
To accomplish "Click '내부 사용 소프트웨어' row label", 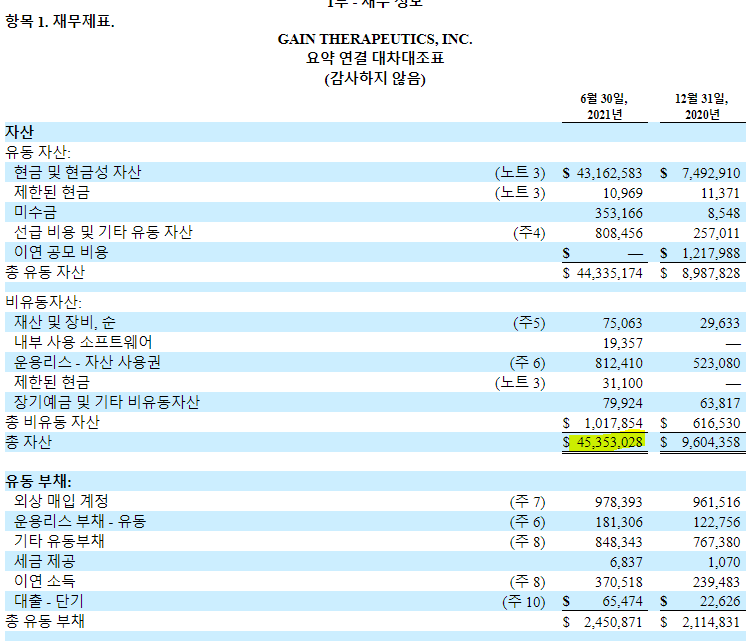I will [x=83, y=342].
